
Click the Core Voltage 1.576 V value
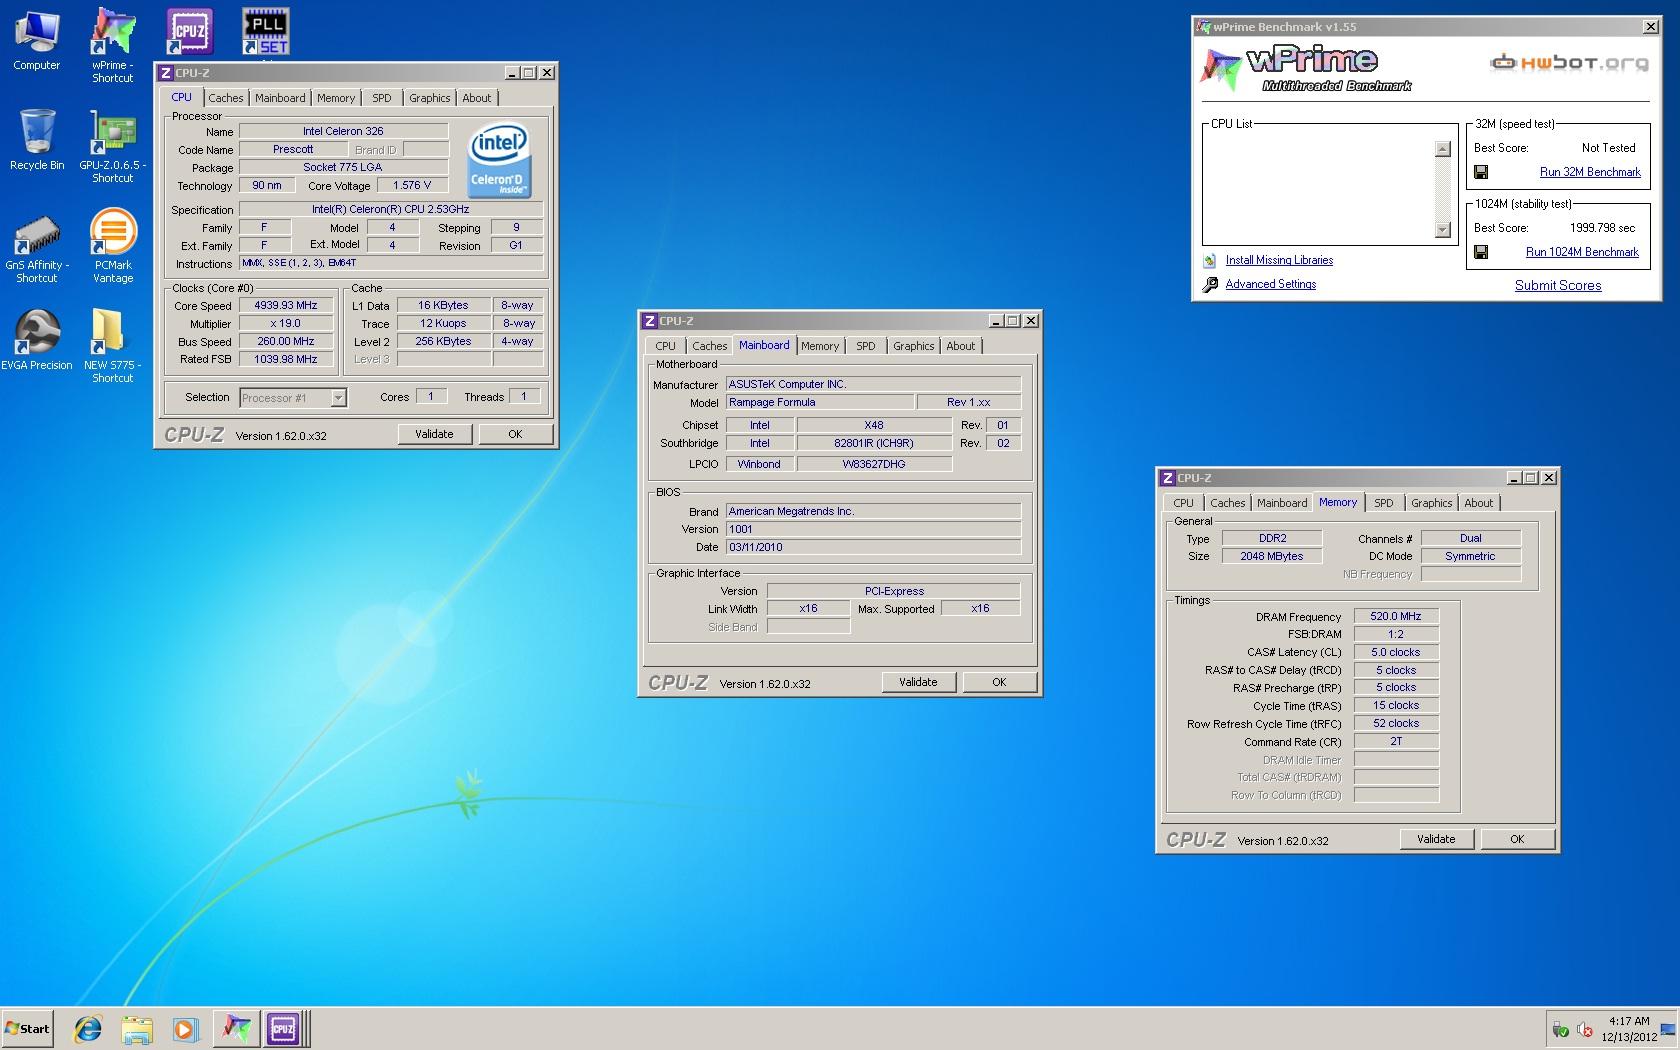point(412,186)
